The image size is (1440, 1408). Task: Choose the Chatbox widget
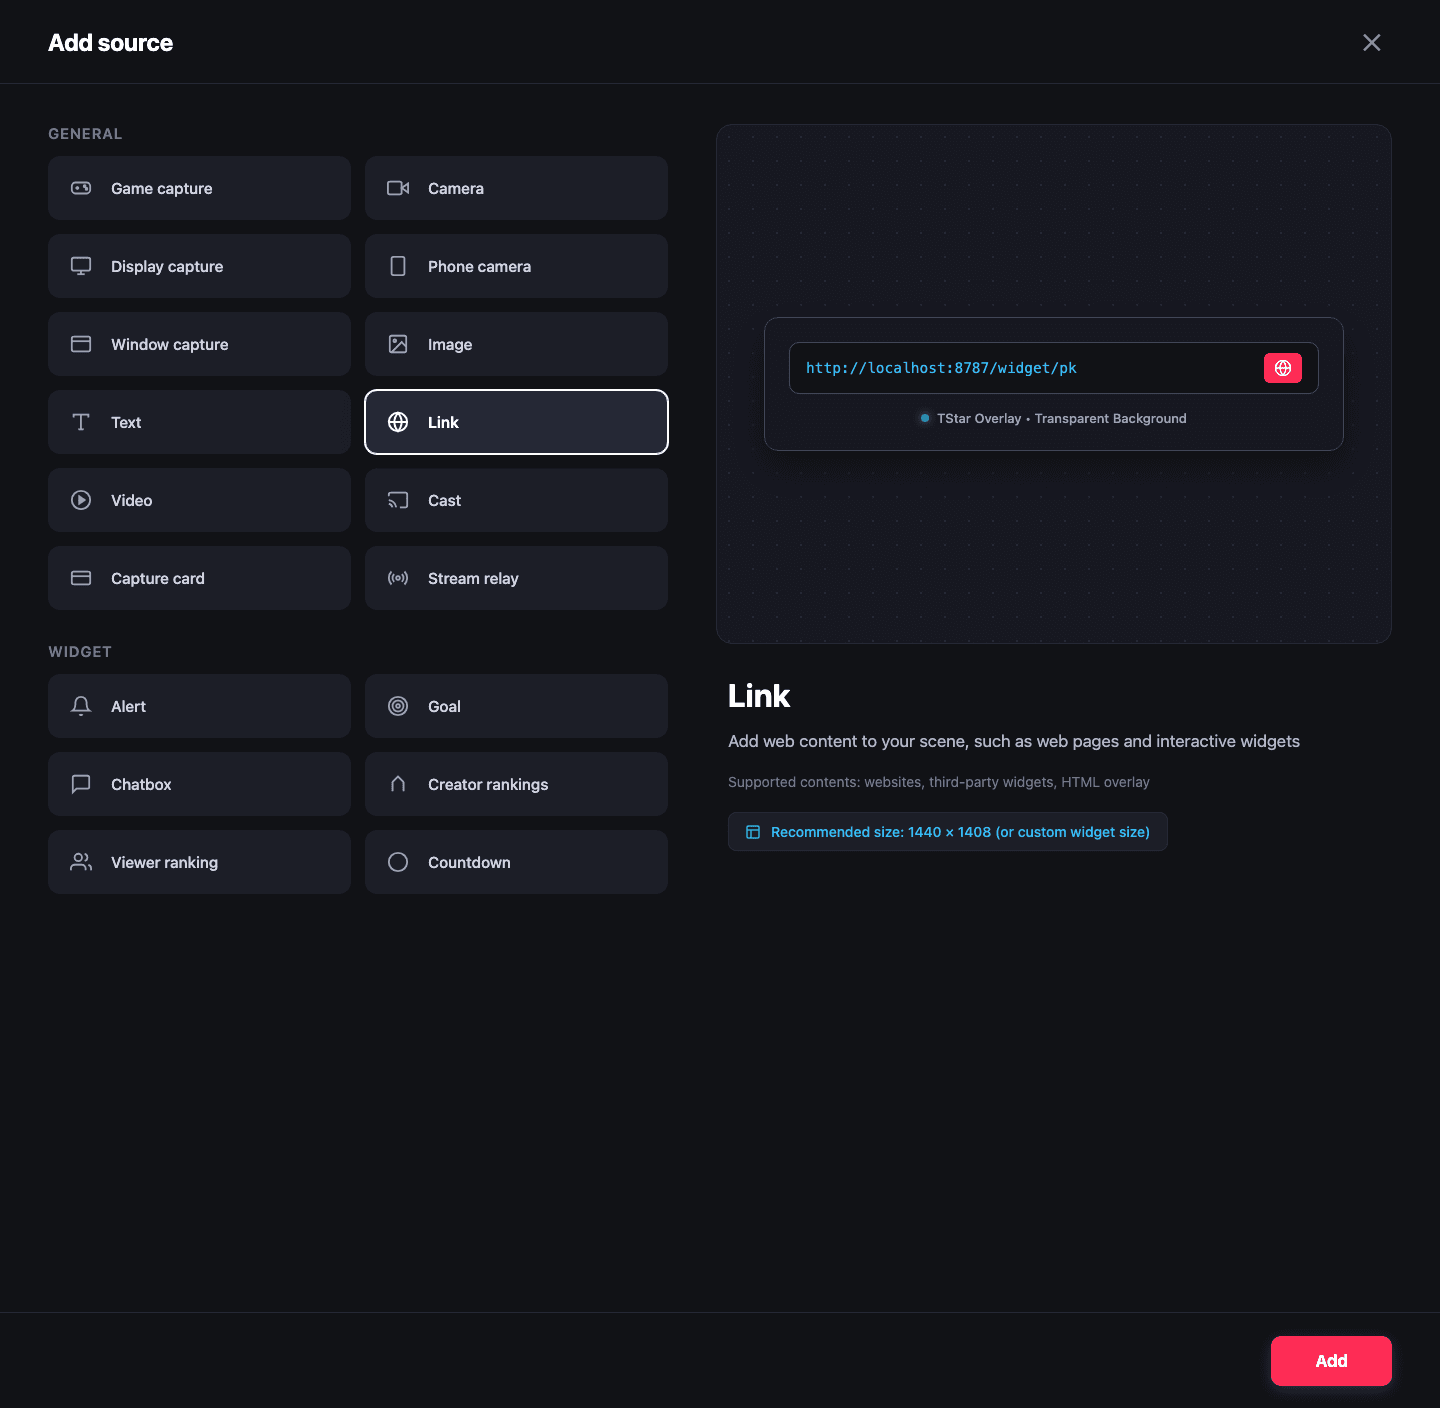199,784
